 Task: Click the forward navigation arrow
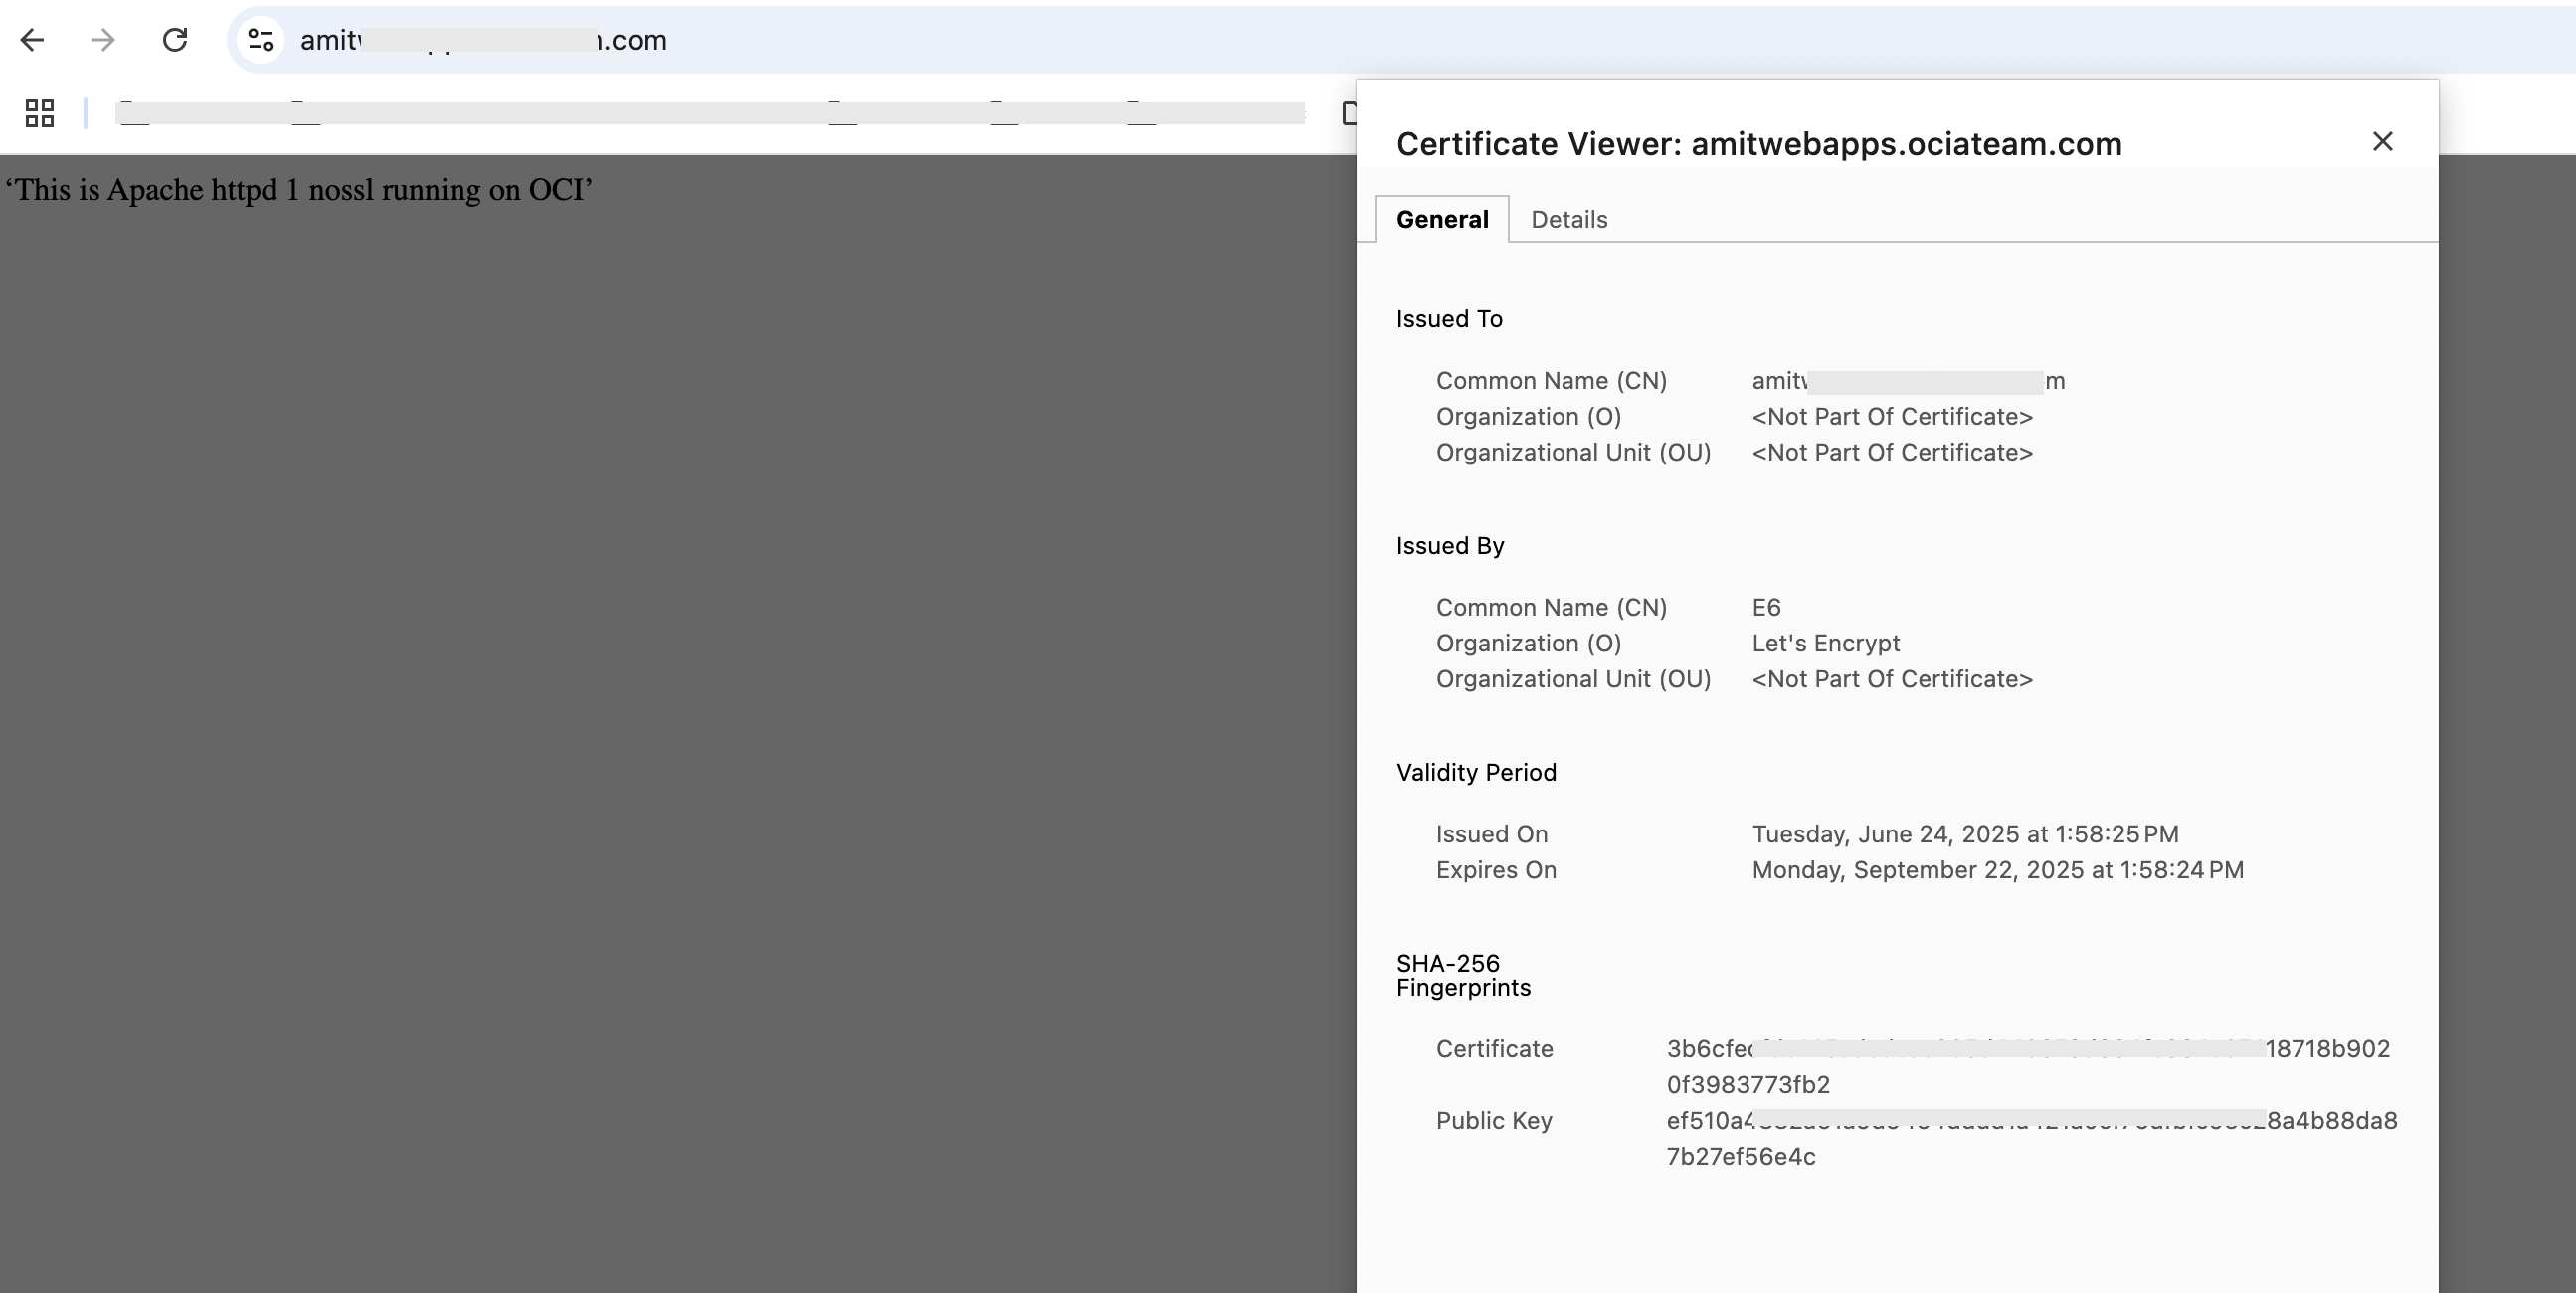103,40
